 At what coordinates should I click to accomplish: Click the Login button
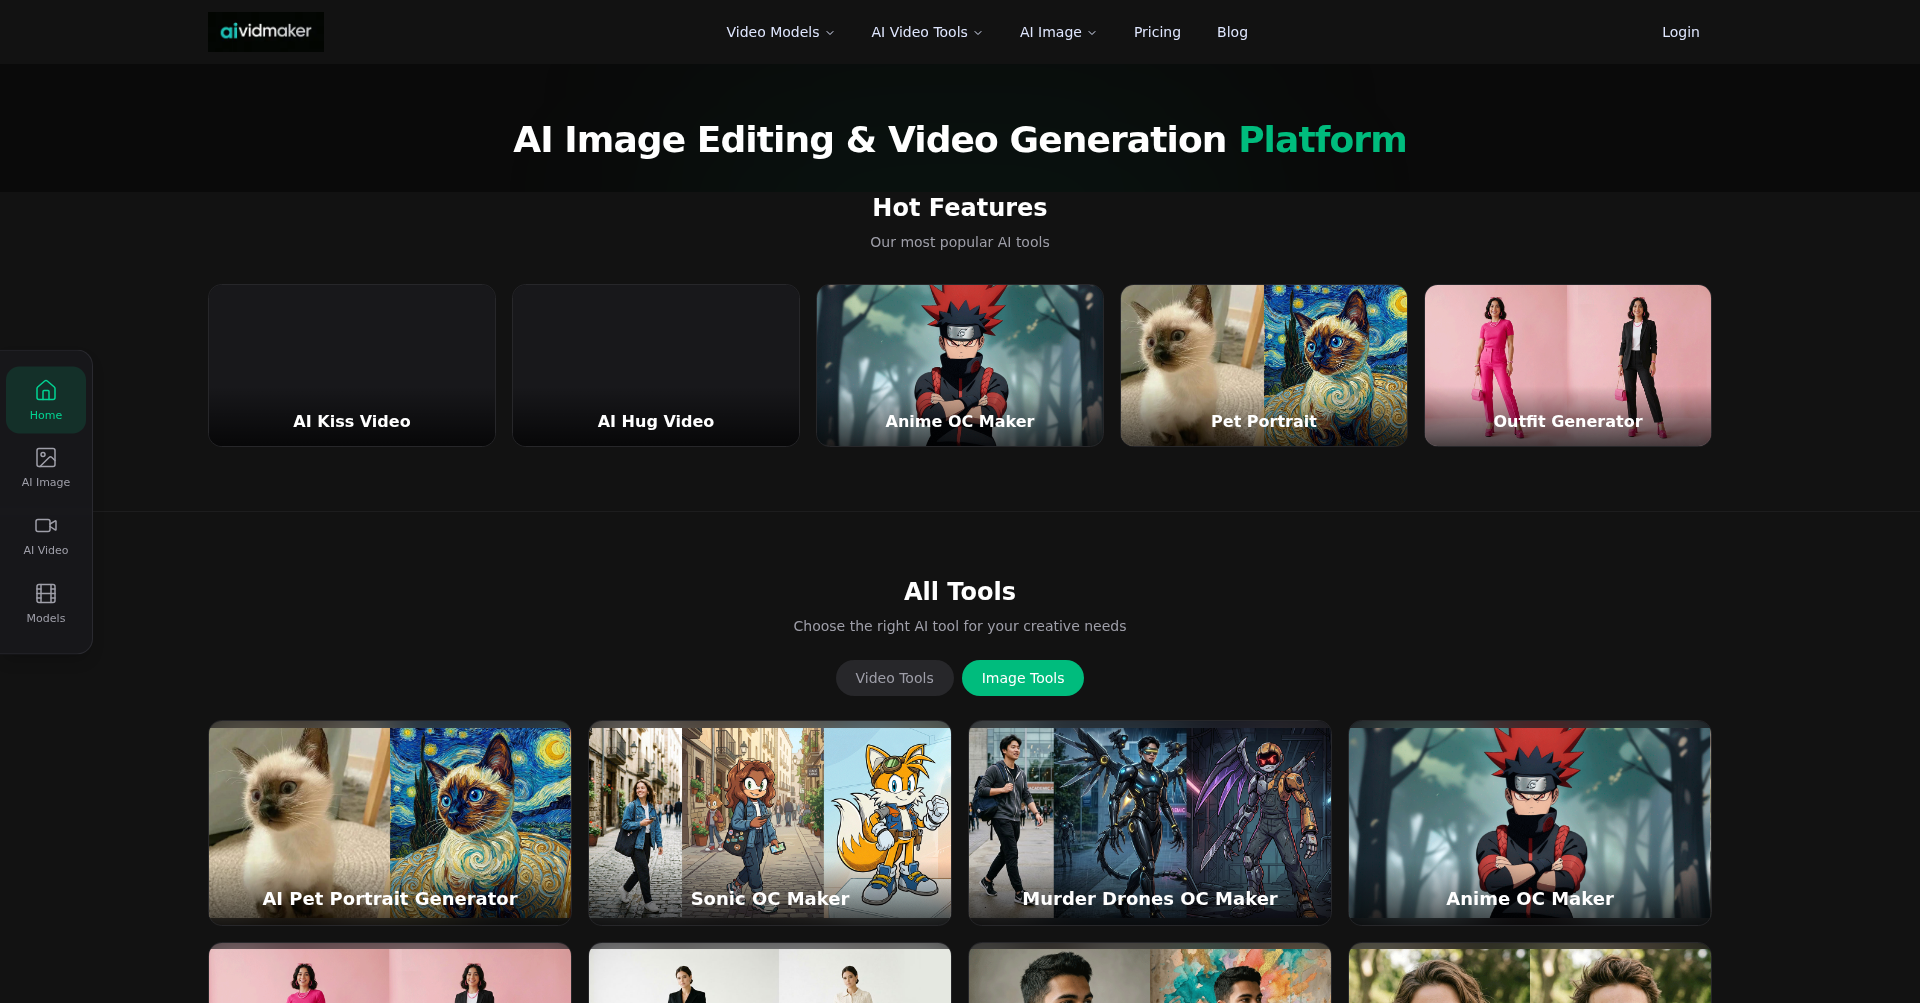[1679, 31]
